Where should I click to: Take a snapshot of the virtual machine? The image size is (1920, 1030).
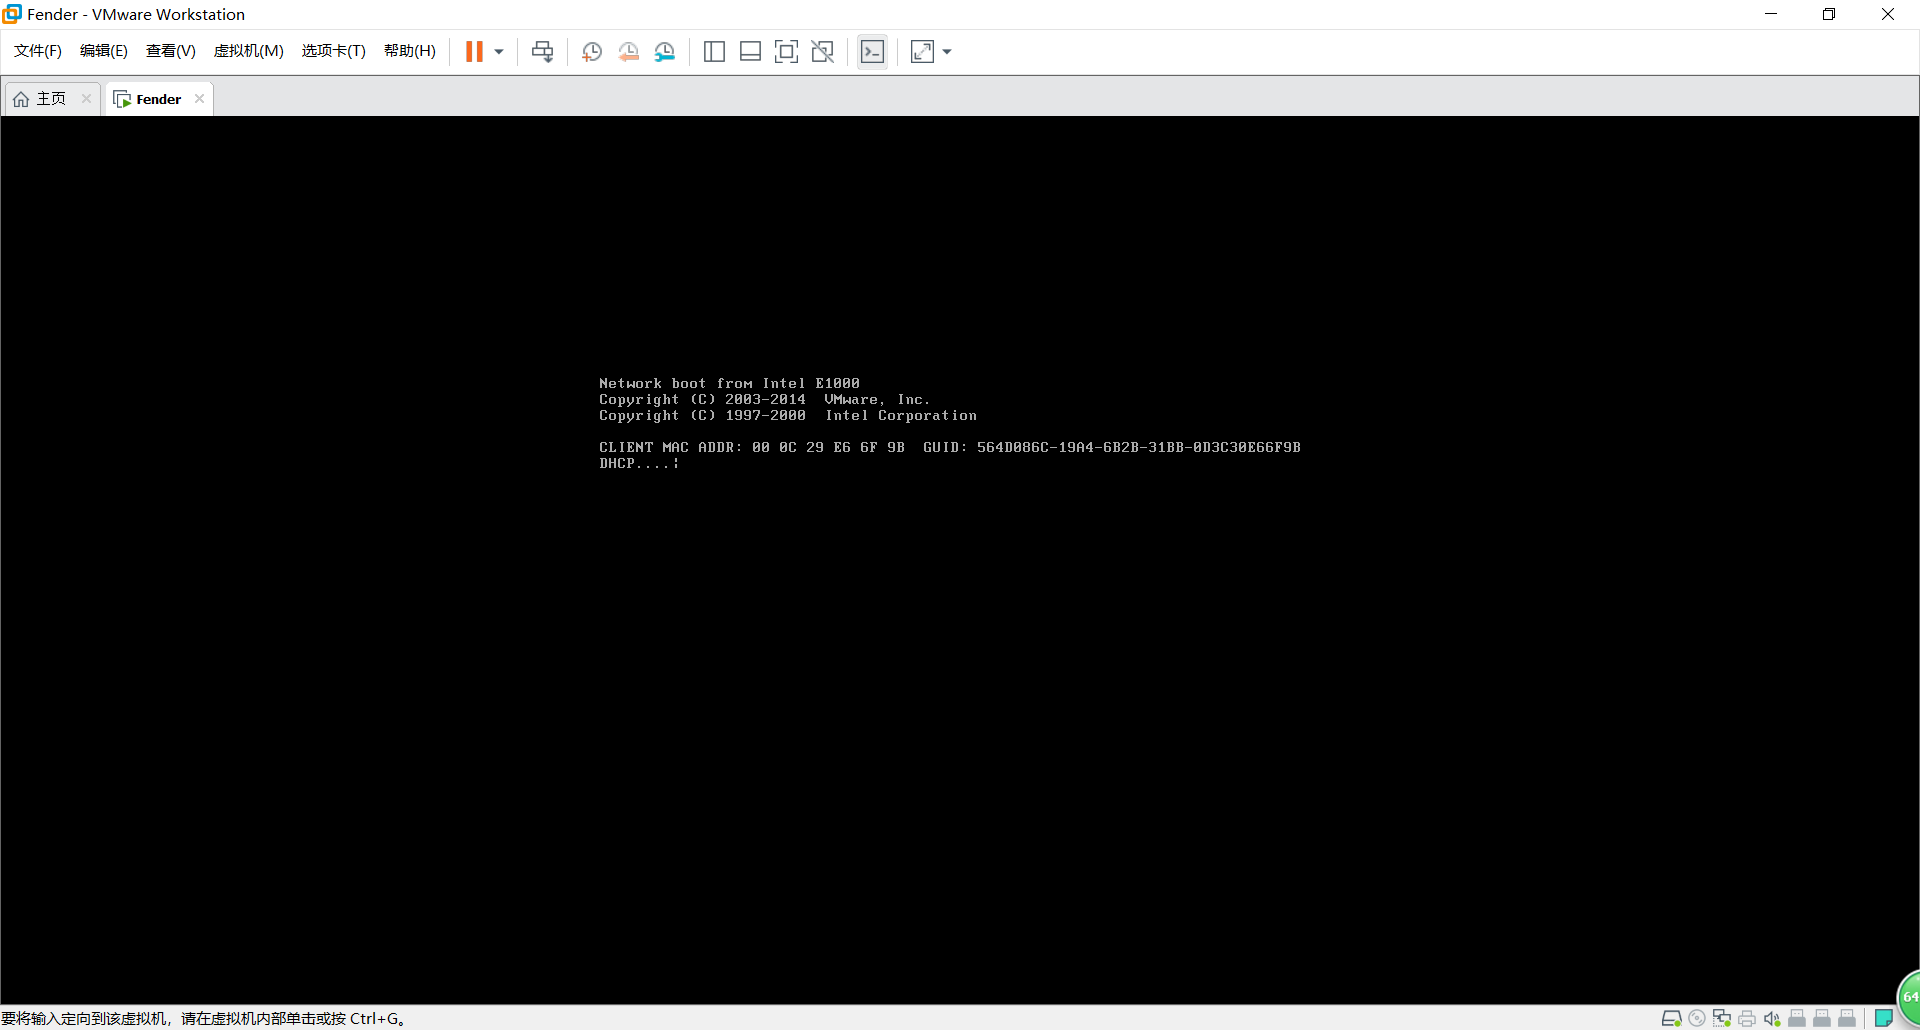coord(590,51)
